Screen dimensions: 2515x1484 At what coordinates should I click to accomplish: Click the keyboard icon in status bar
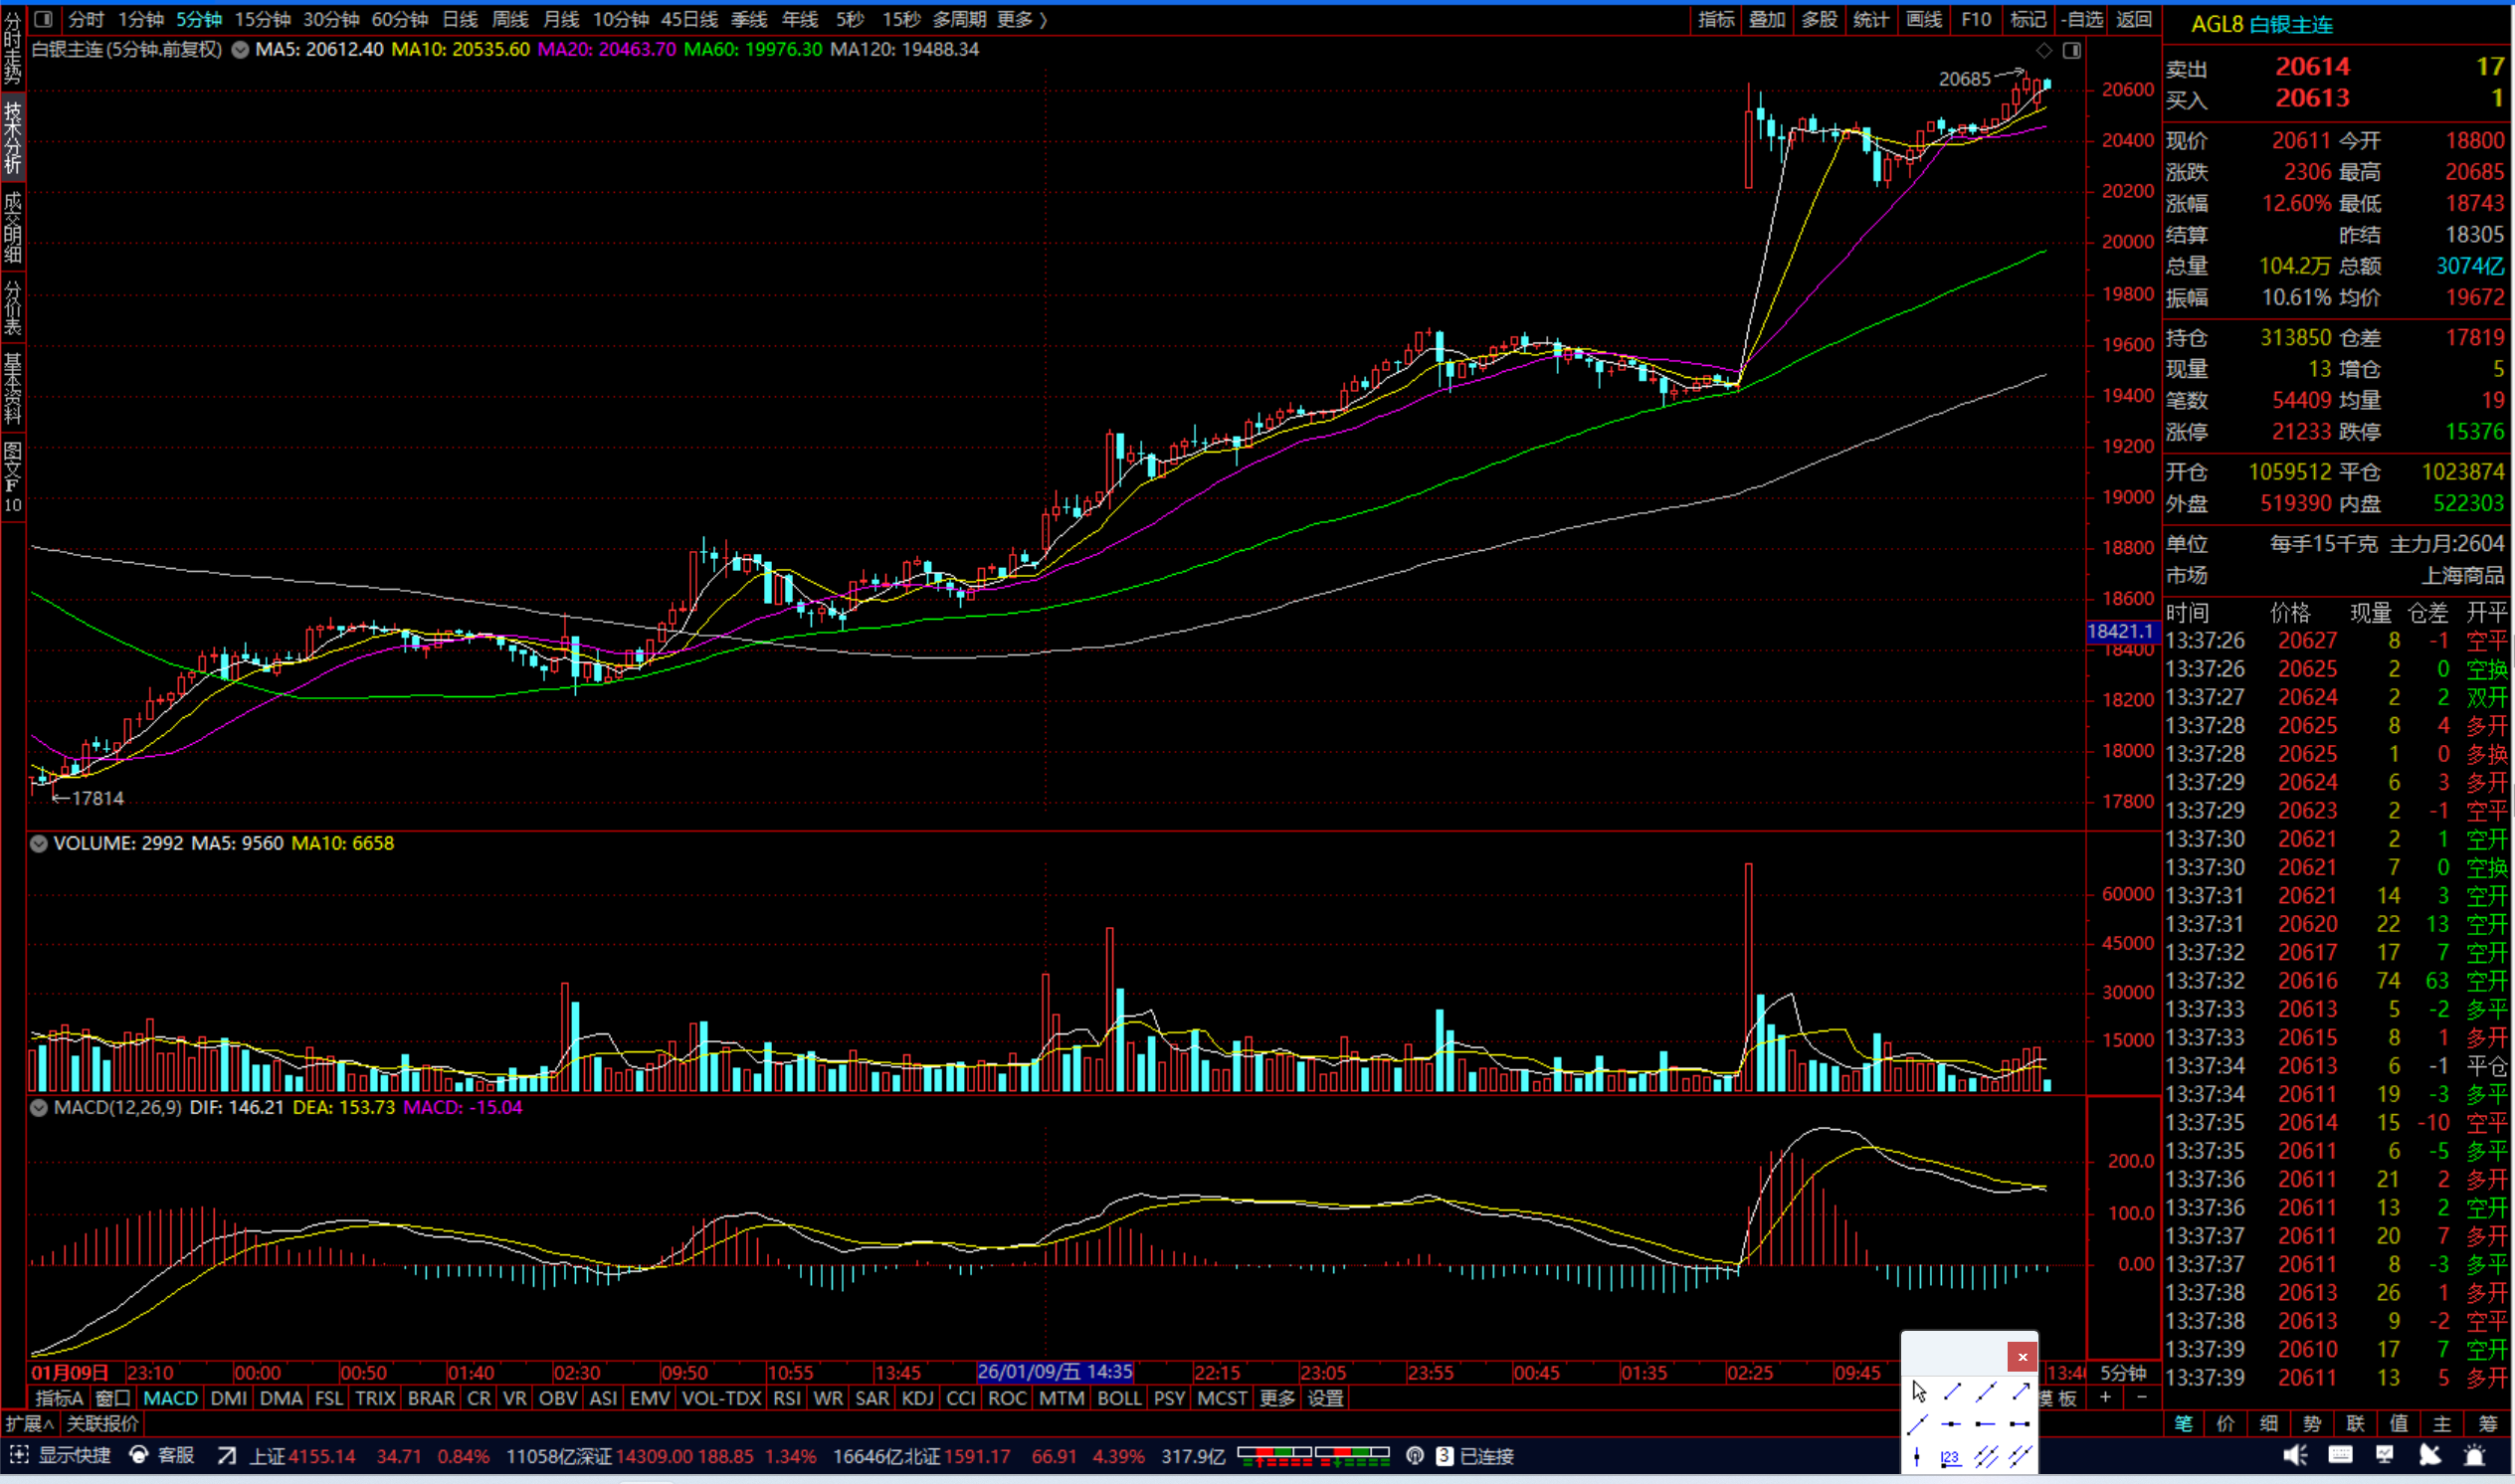[x=2340, y=1456]
